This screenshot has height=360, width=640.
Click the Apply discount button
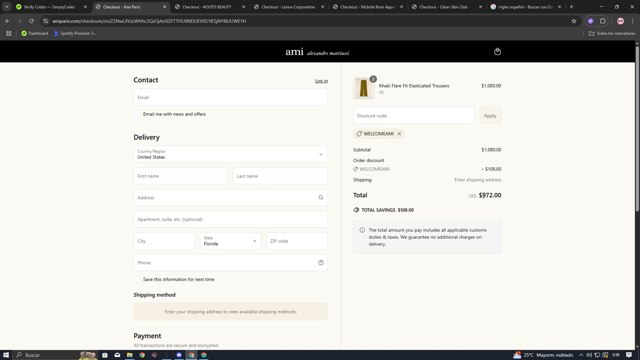[490, 116]
